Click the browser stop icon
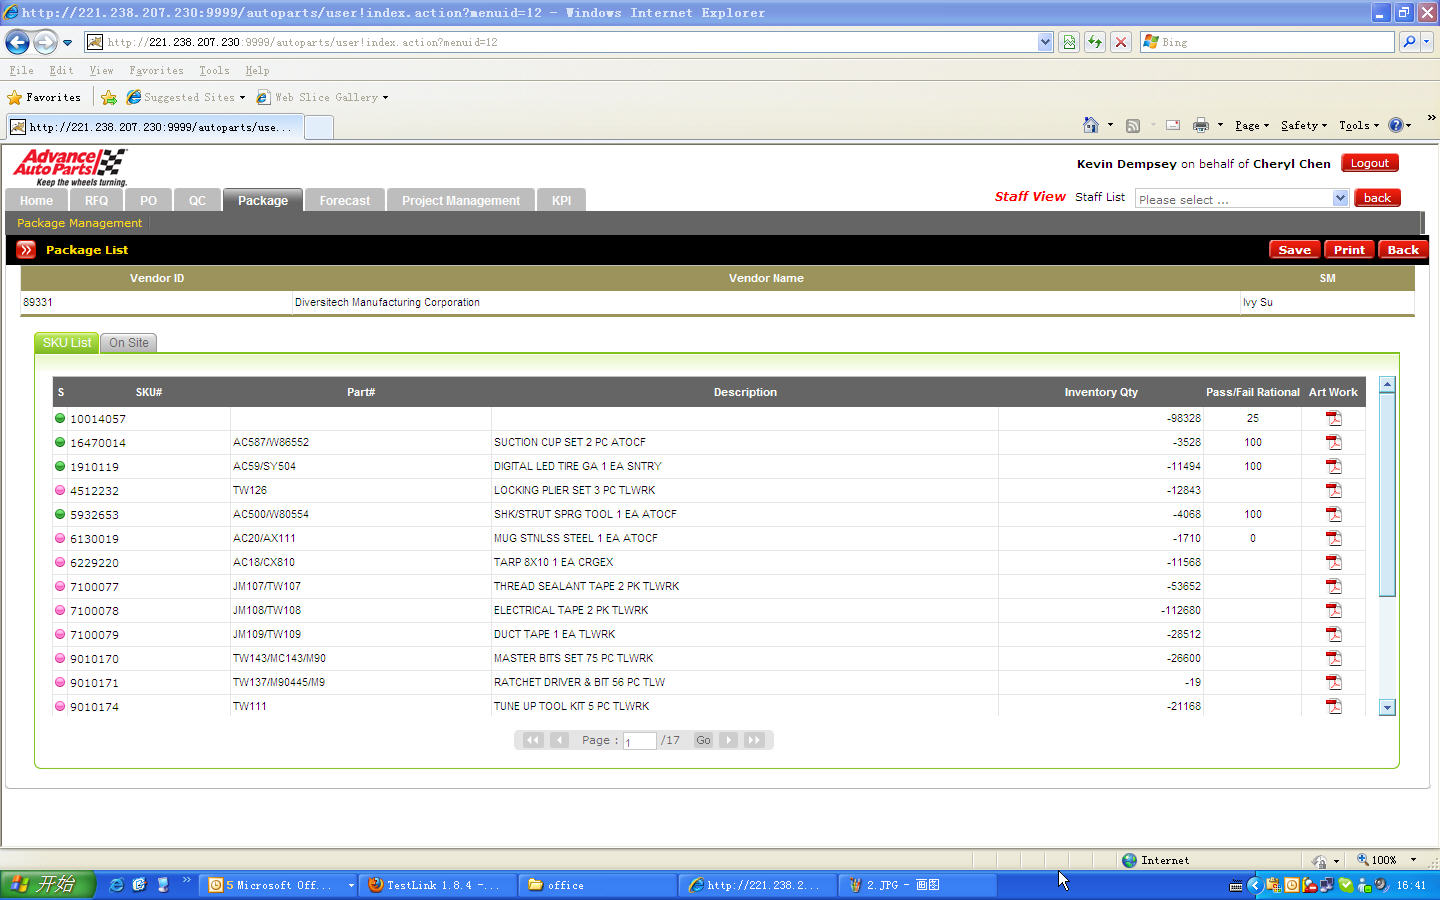Image resolution: width=1440 pixels, height=900 pixels. pos(1121,42)
